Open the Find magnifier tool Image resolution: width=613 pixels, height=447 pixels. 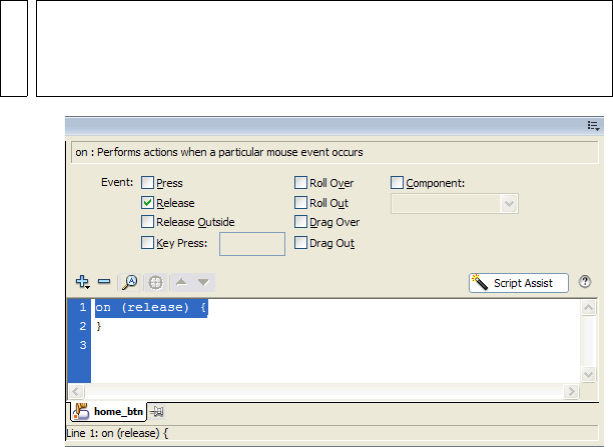pyautogui.click(x=131, y=283)
